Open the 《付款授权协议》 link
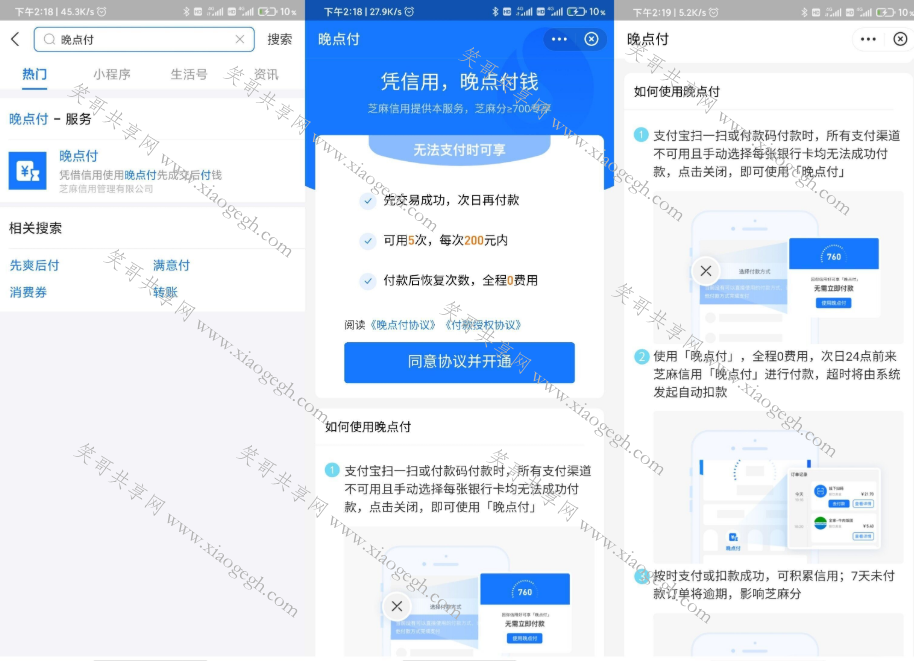Image resolution: width=914 pixels, height=661 pixels. [483, 325]
